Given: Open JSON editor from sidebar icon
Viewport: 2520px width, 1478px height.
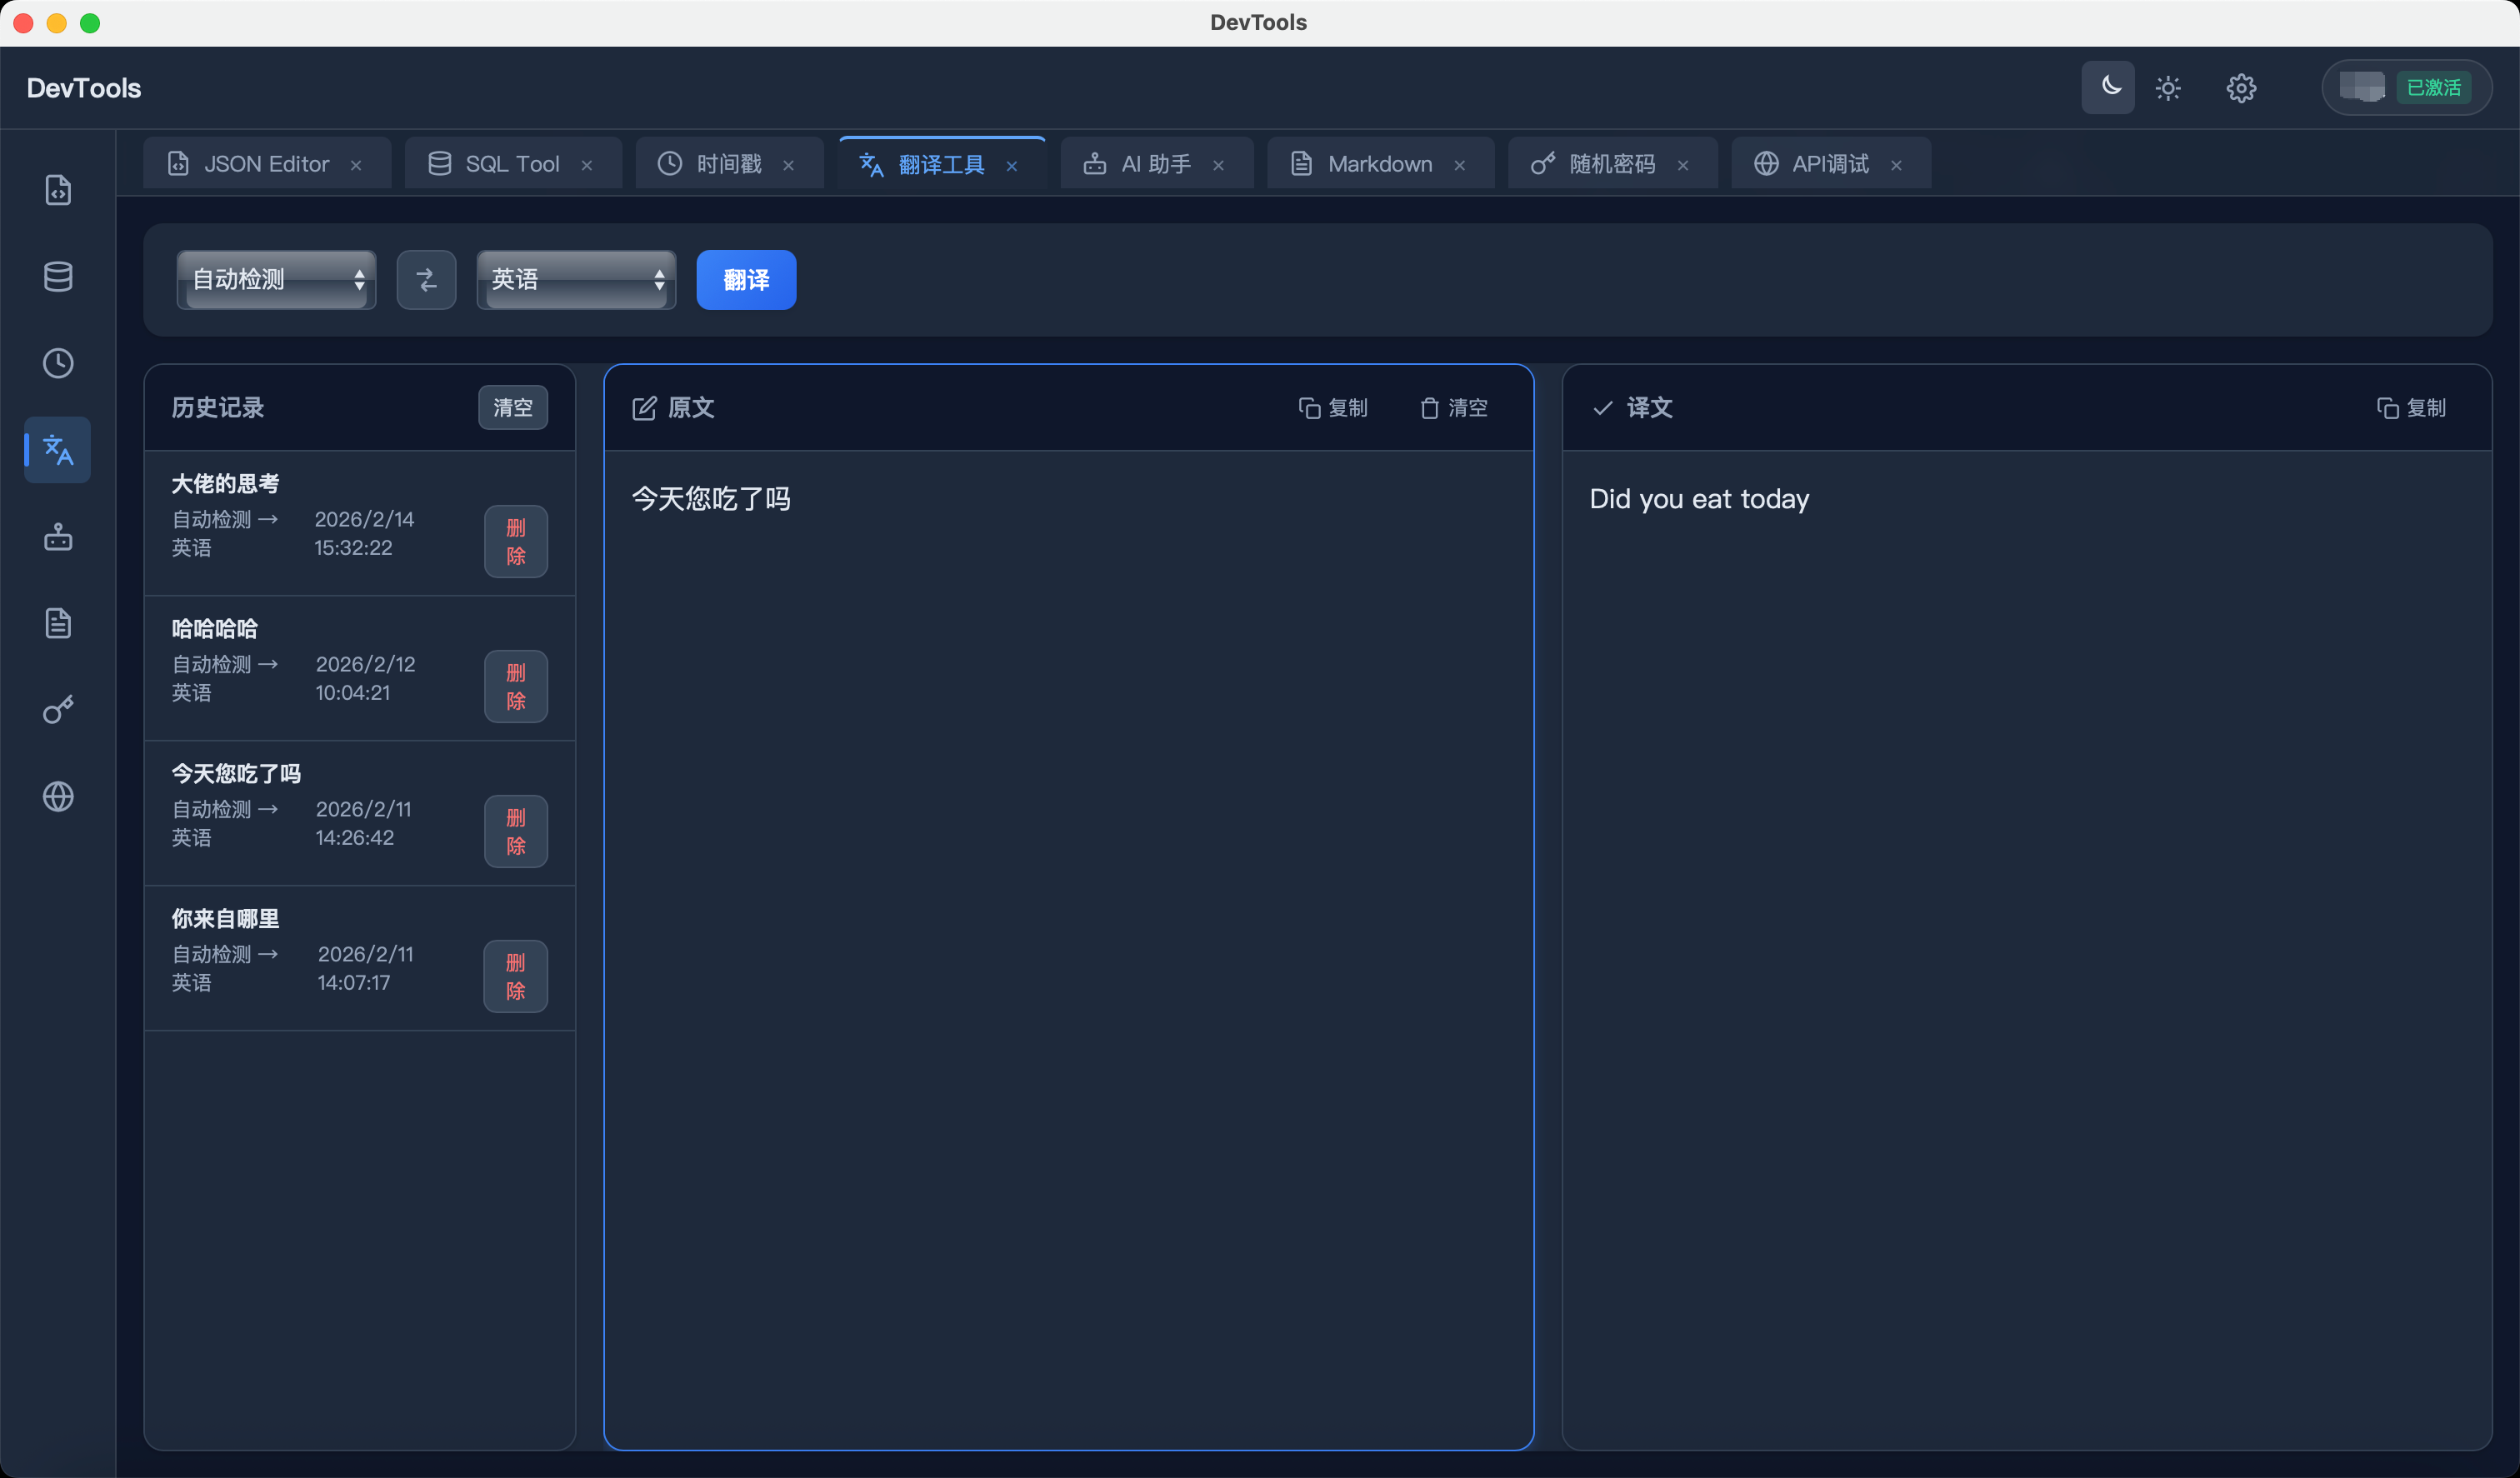Looking at the screenshot, I should [x=58, y=190].
